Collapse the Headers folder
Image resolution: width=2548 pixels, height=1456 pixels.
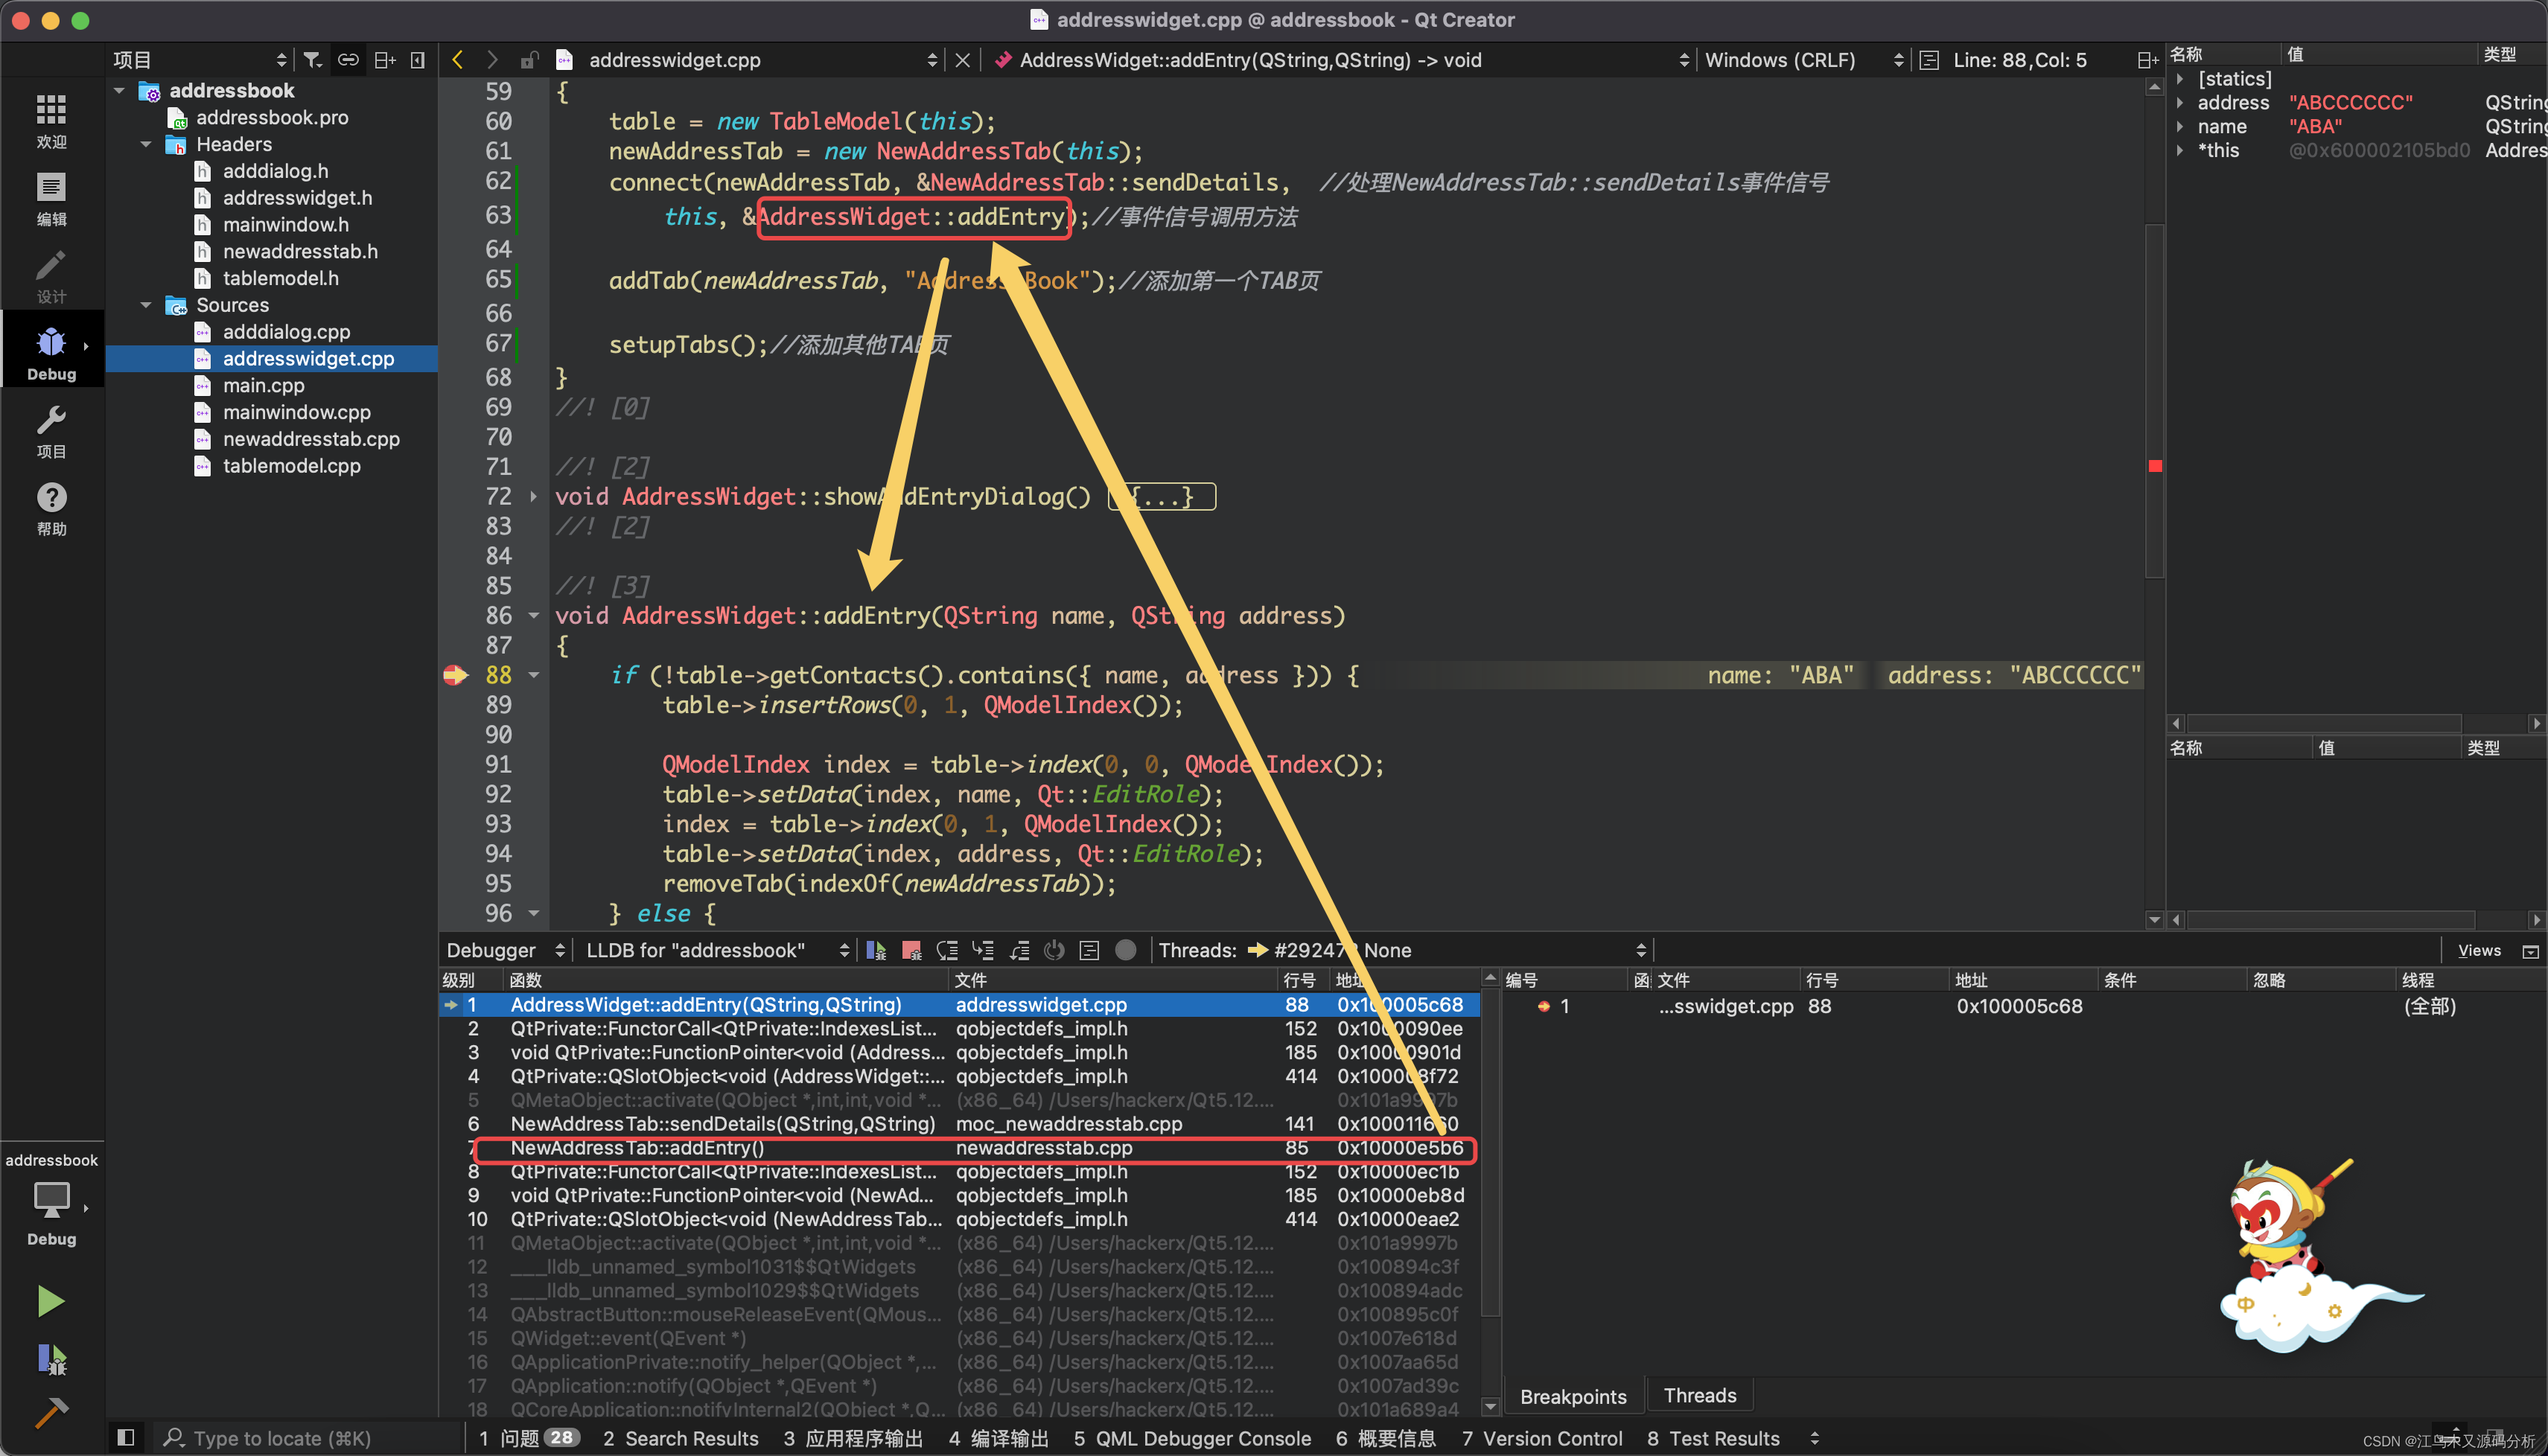click(146, 144)
